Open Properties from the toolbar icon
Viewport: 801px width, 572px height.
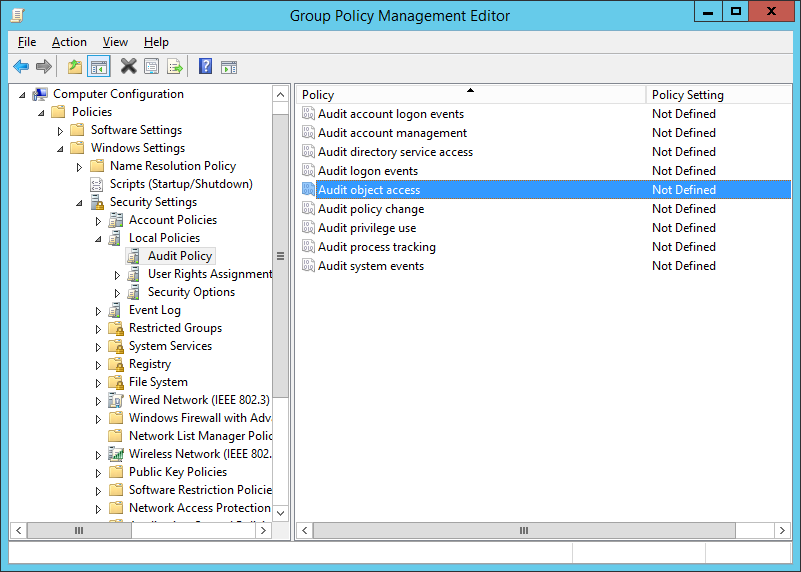point(152,66)
